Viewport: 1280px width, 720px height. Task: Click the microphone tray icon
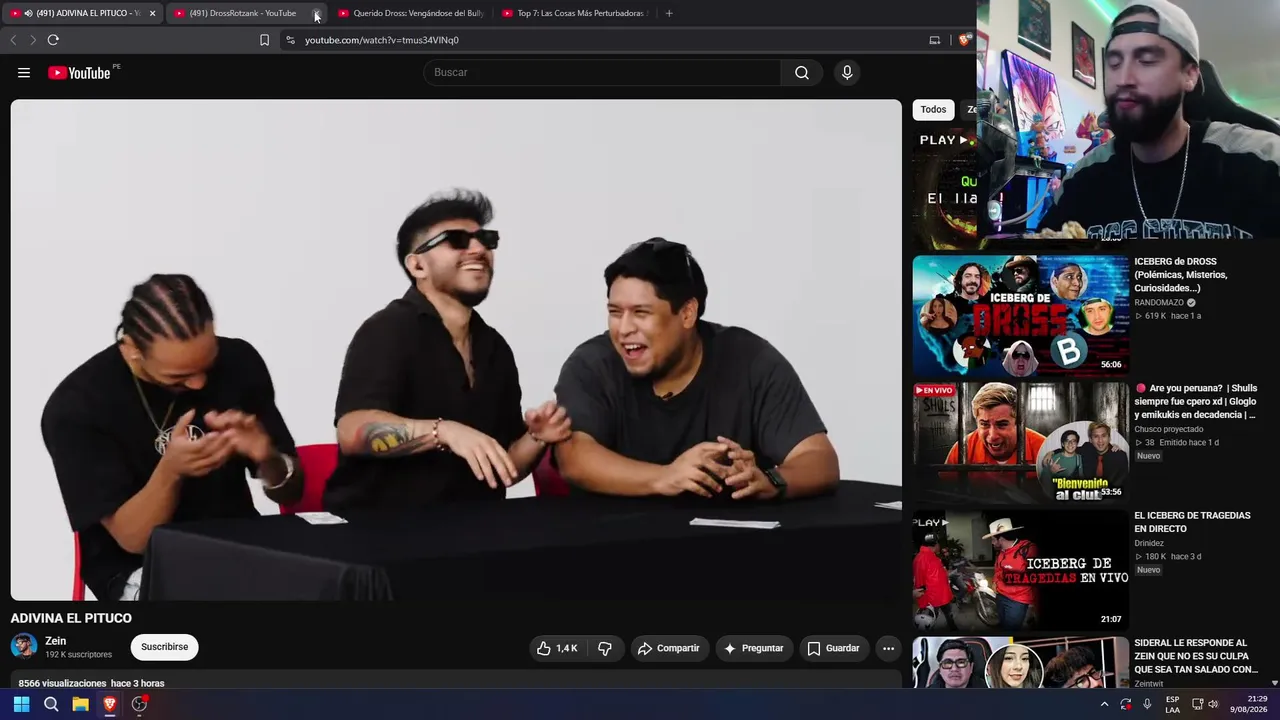1147,704
